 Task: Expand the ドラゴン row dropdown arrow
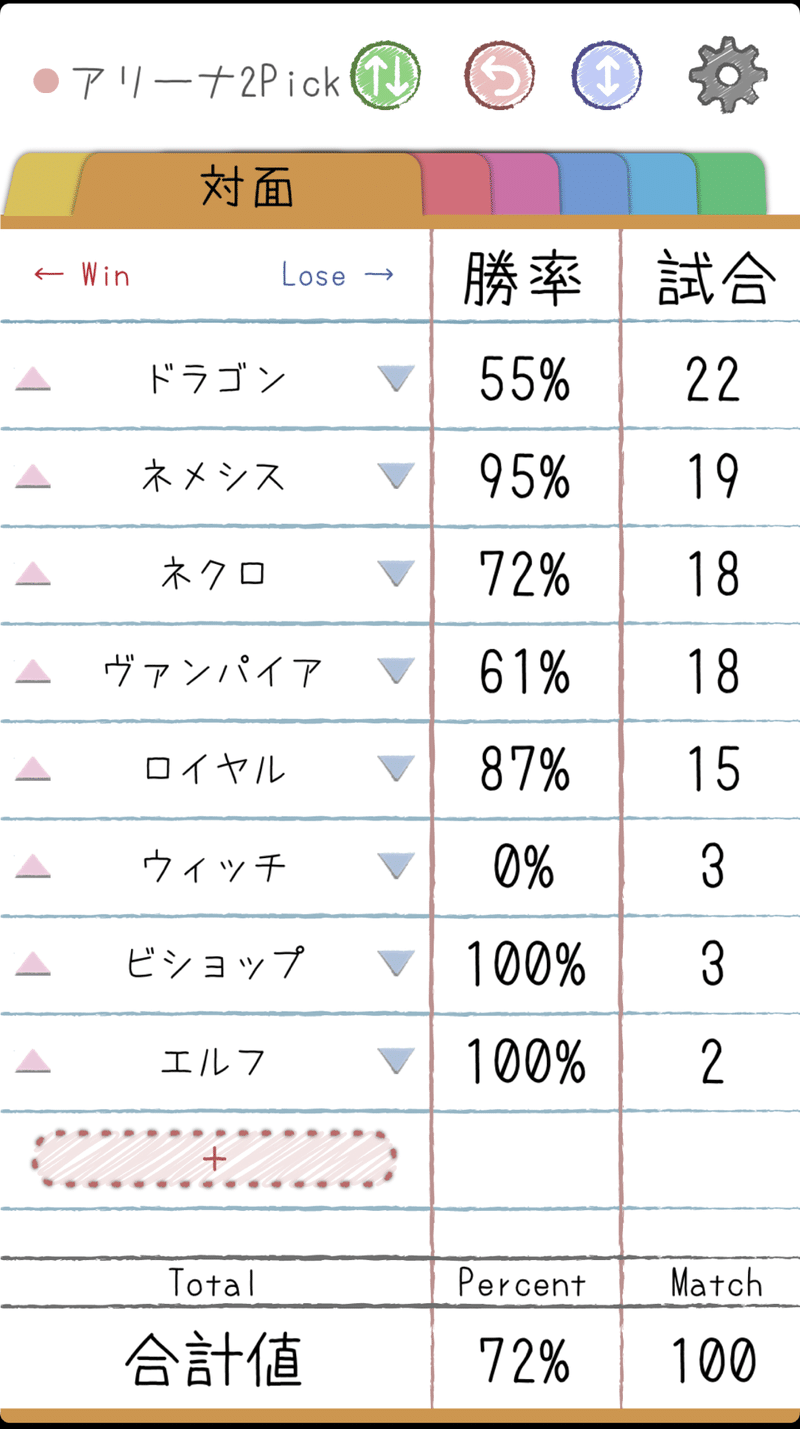396,378
